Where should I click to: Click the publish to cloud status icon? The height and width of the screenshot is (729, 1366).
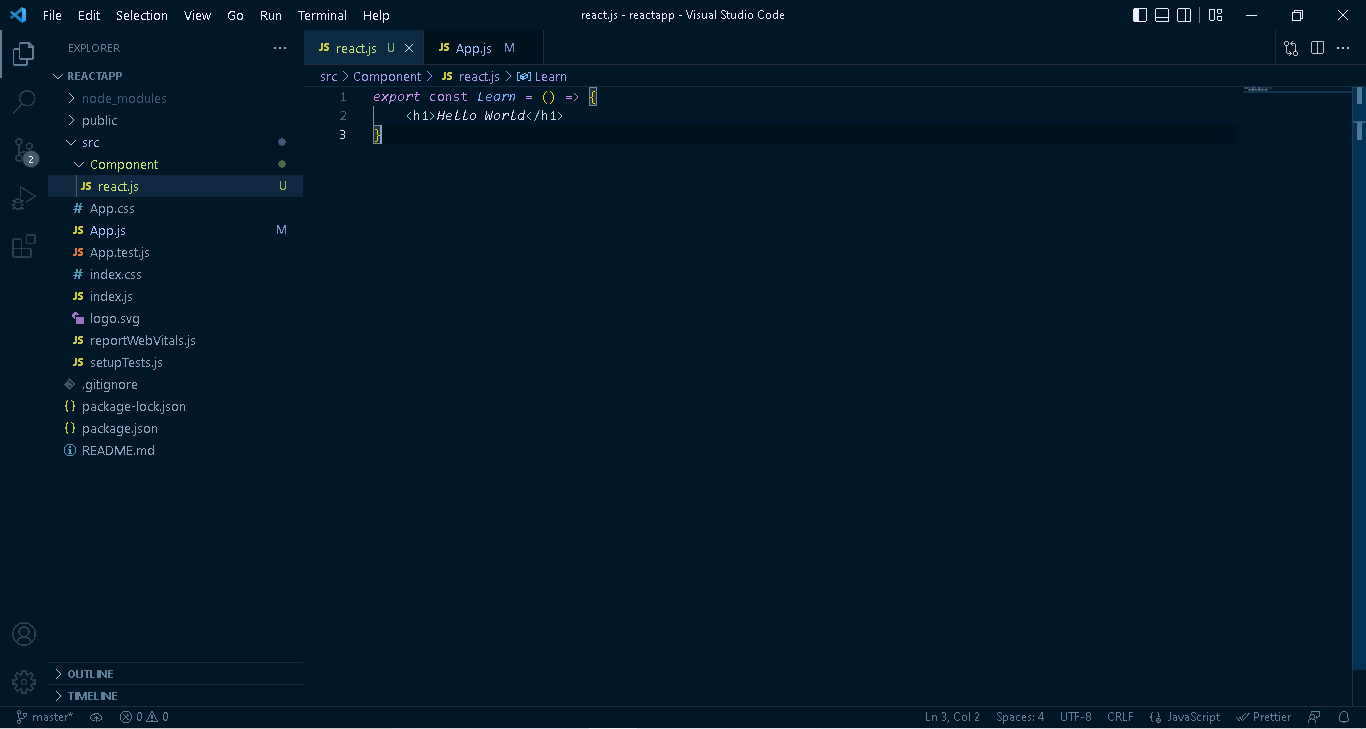(x=96, y=717)
